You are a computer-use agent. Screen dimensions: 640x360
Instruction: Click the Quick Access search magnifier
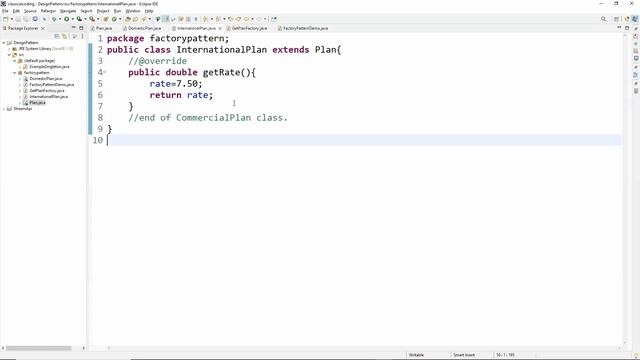point(603,19)
